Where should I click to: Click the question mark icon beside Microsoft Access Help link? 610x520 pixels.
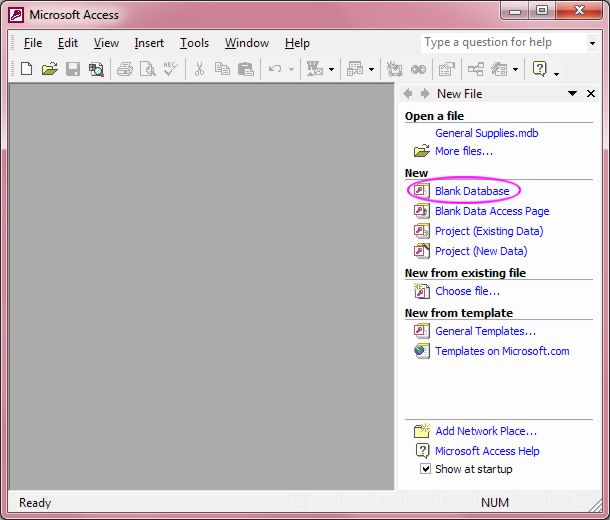(x=422, y=451)
